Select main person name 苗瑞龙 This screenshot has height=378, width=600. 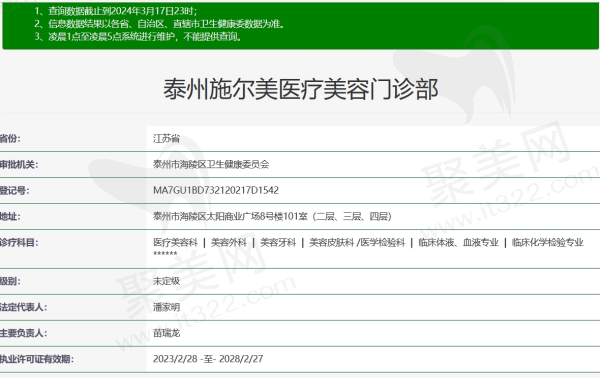click(166, 333)
